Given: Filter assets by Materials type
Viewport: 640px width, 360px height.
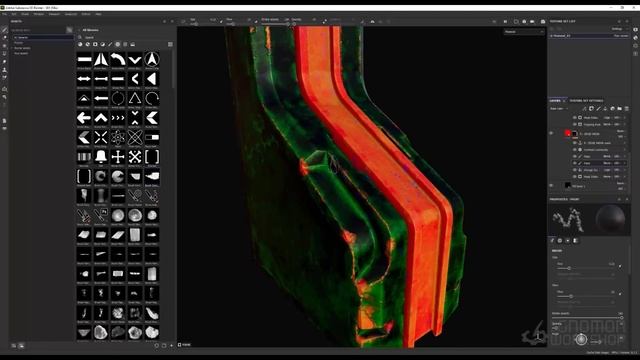Looking at the screenshot, I should (80, 44).
